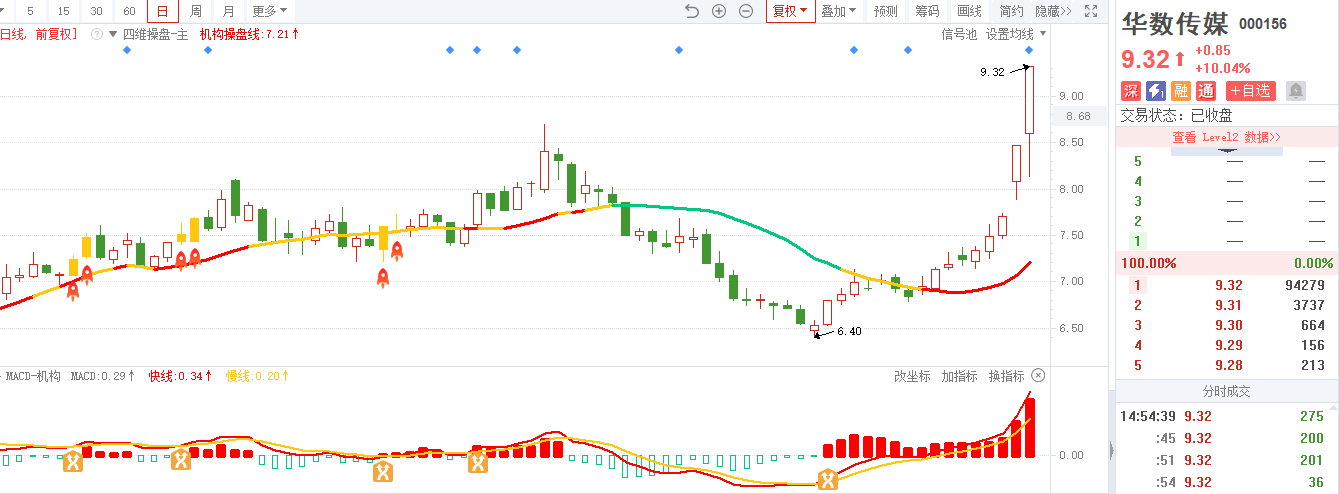
Task: Open the 查看 Level2 数据 link
Action: [1226, 137]
